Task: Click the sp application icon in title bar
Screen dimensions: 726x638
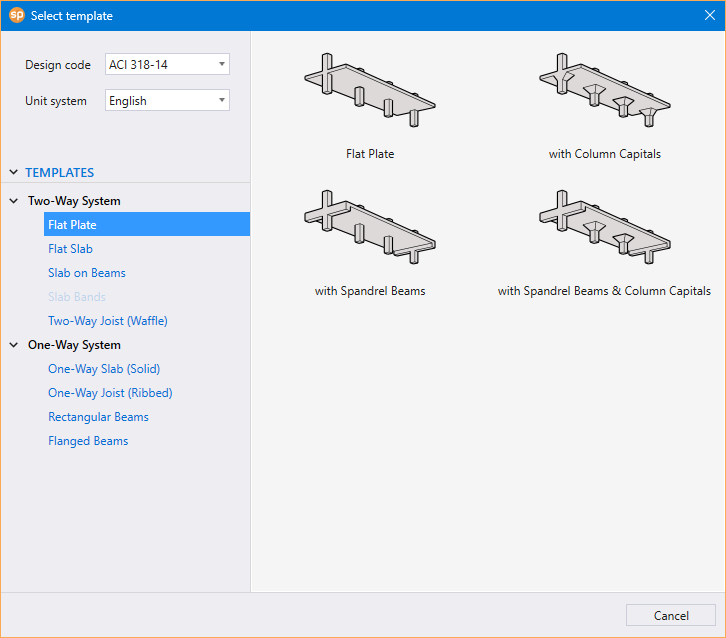Action: click(17, 15)
